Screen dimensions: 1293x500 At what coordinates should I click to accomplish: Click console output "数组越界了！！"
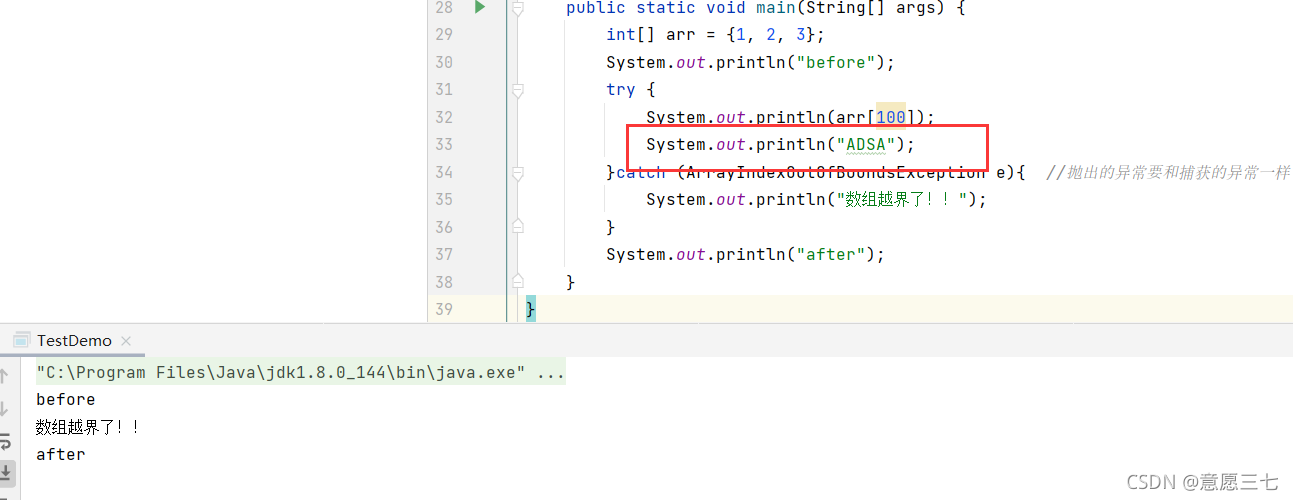[x=88, y=427]
